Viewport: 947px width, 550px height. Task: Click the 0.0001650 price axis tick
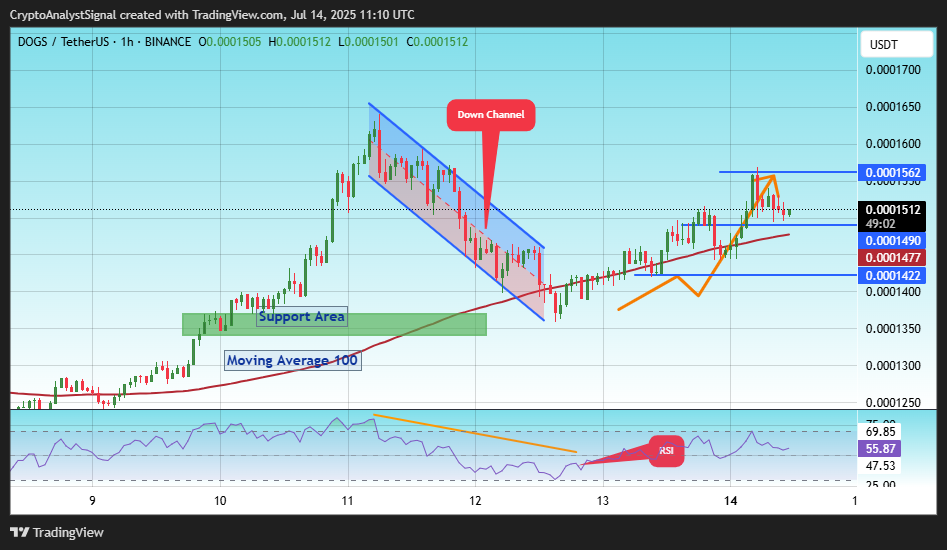(x=893, y=107)
